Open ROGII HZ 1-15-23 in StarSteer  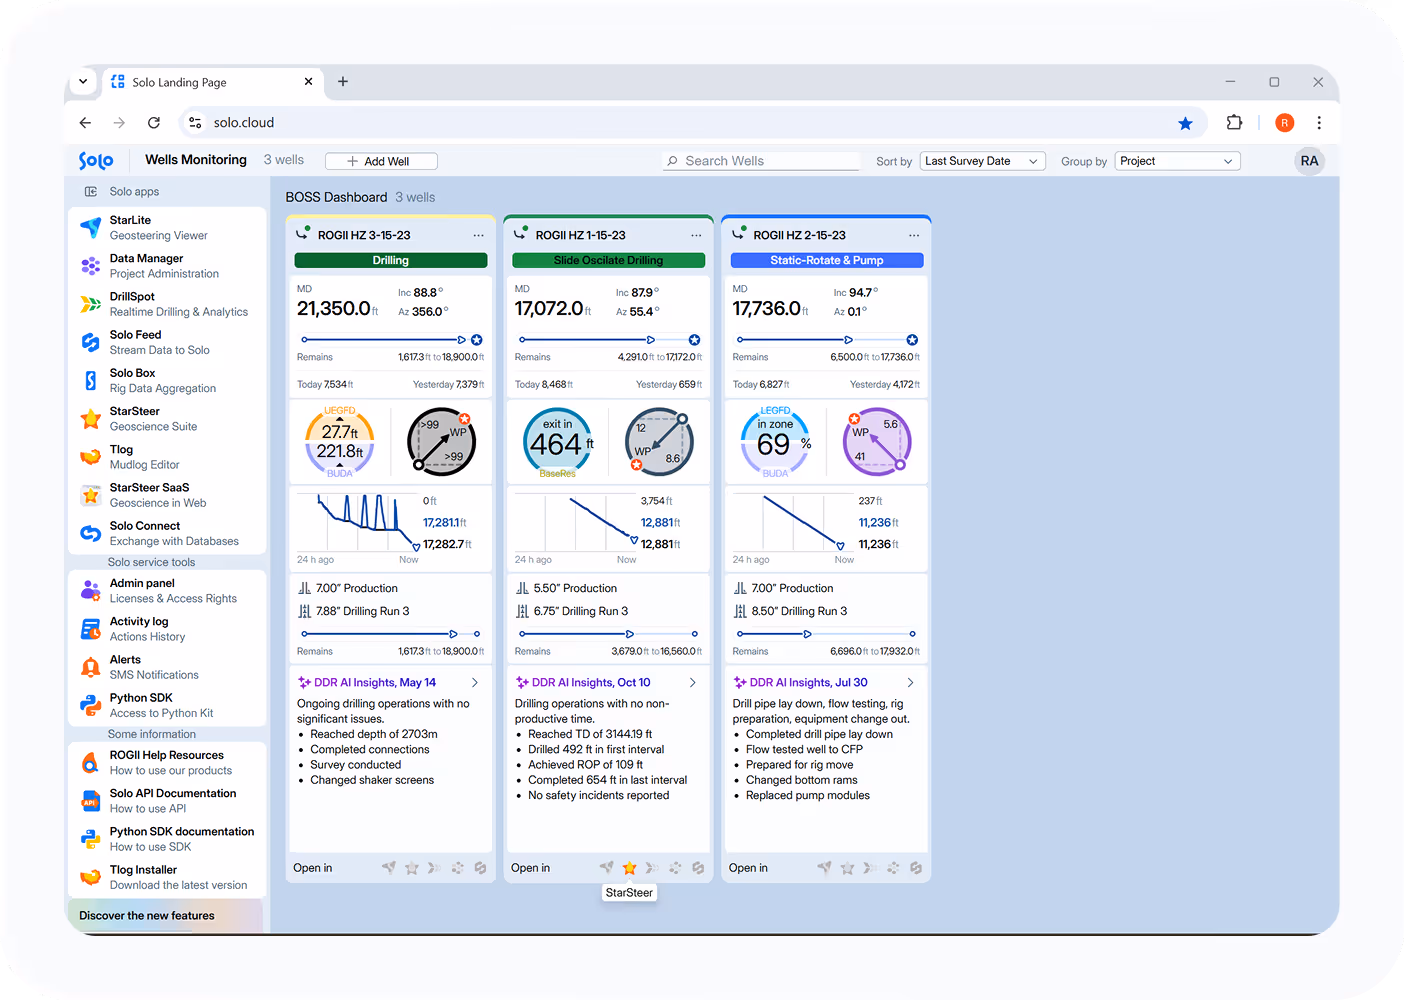tap(629, 868)
